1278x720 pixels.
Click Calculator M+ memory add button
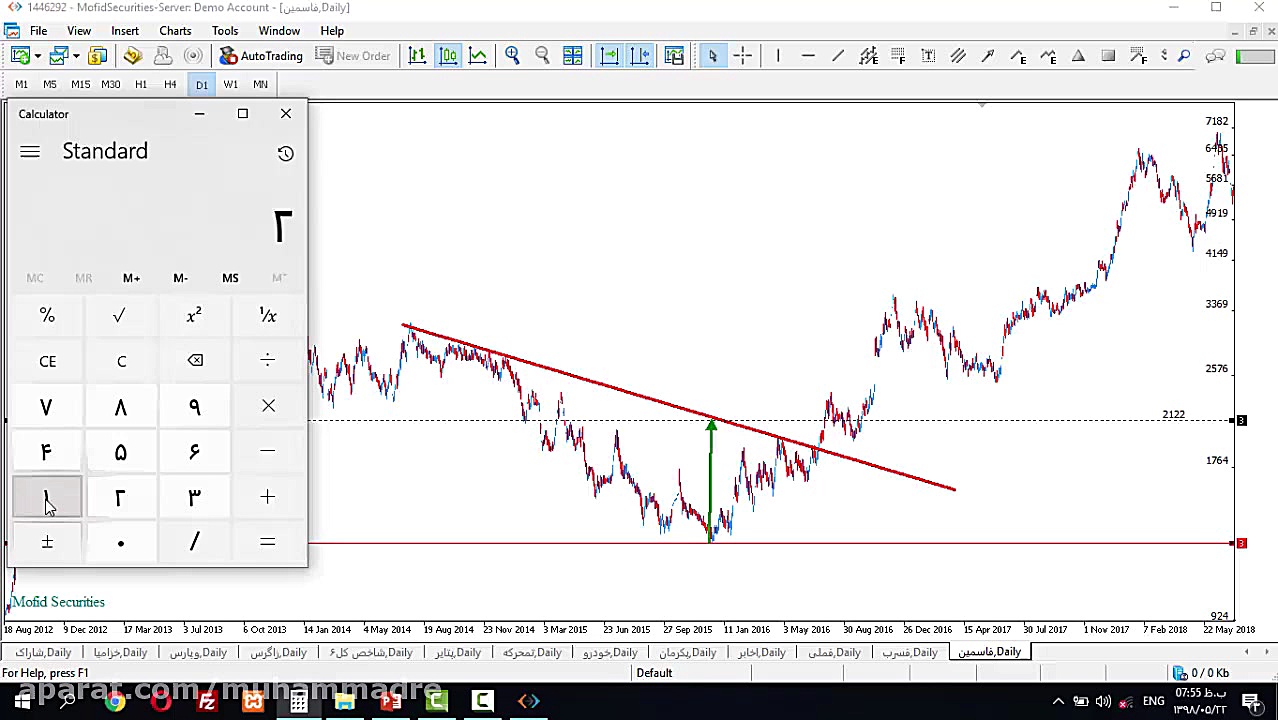point(131,278)
